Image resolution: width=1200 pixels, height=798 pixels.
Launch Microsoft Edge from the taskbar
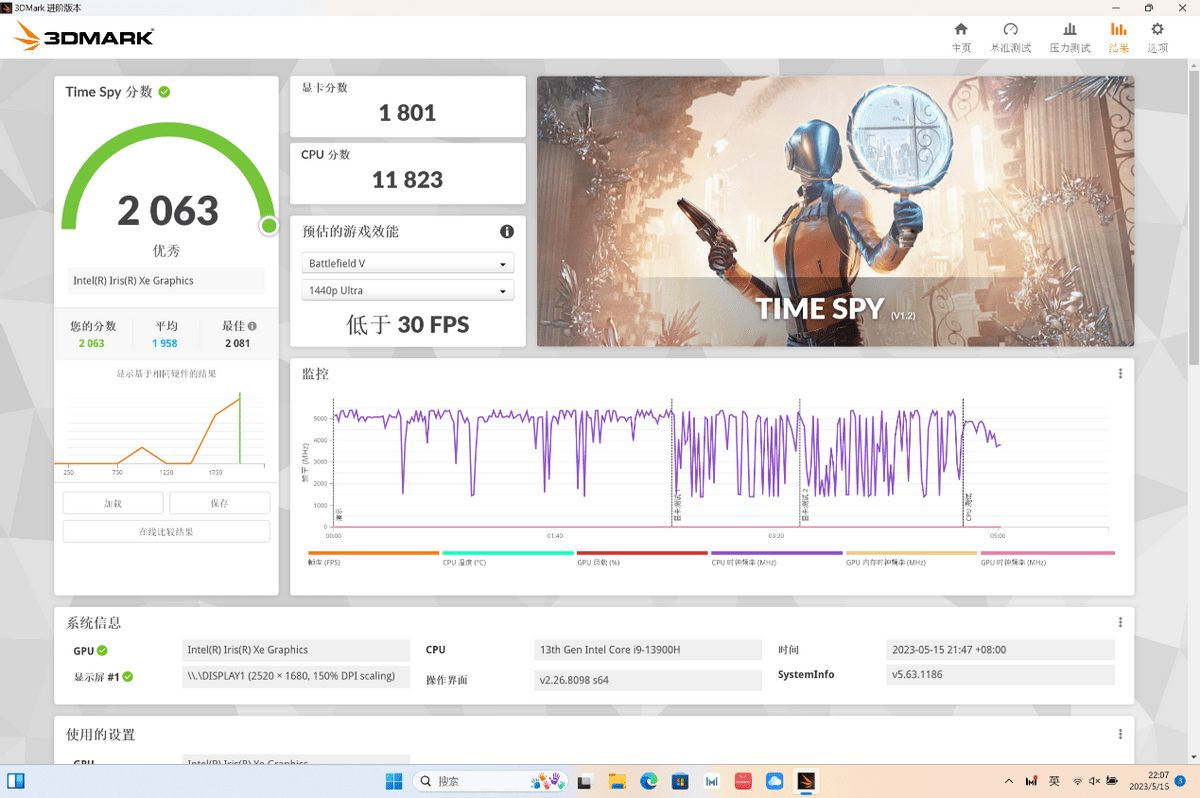(x=648, y=781)
